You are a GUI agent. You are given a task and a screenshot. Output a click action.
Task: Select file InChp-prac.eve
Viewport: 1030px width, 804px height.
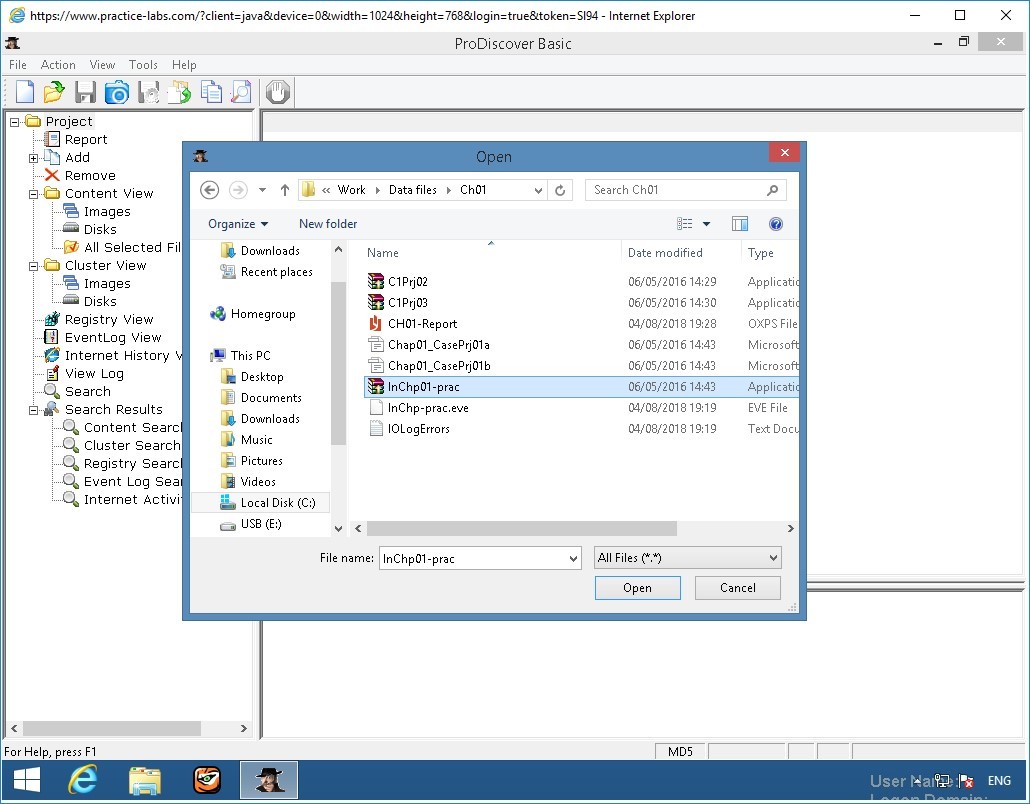(x=428, y=408)
